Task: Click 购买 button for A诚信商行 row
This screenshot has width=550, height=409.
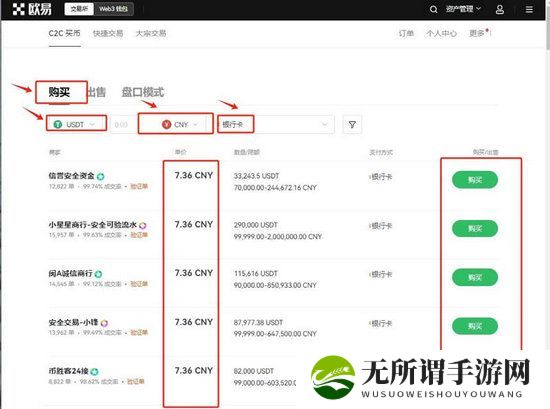Action: [475, 277]
